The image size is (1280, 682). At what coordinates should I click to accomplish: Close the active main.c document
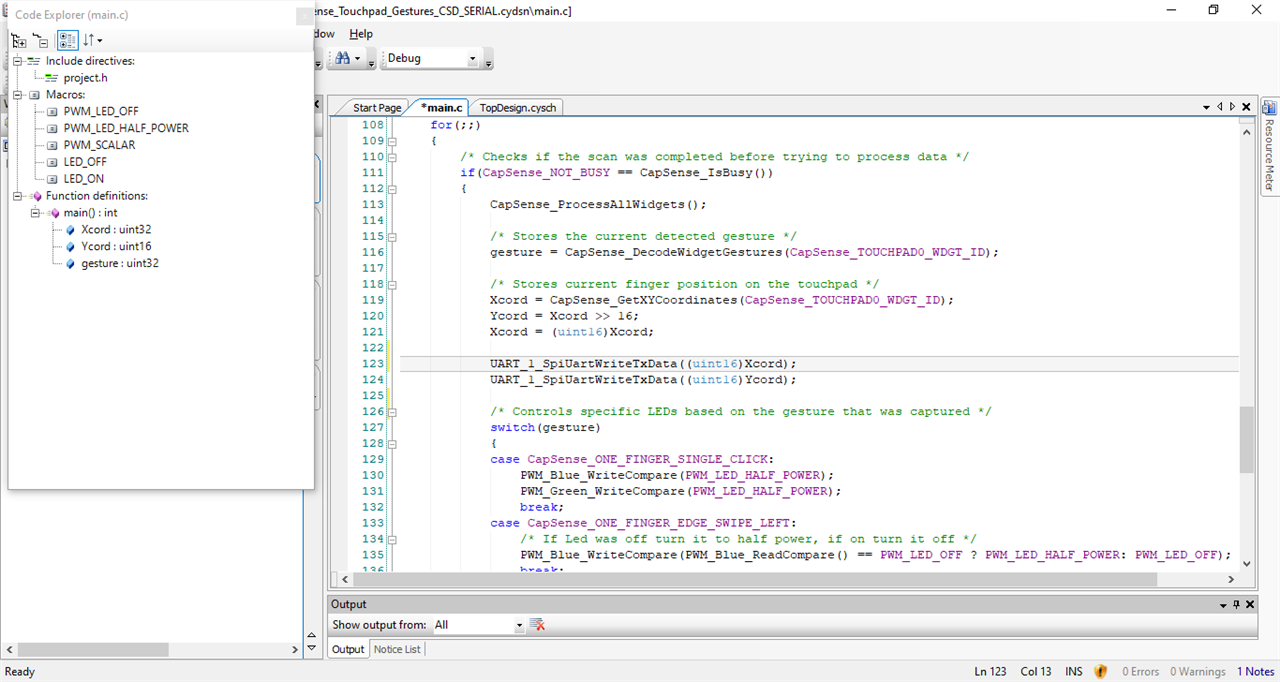1246,107
